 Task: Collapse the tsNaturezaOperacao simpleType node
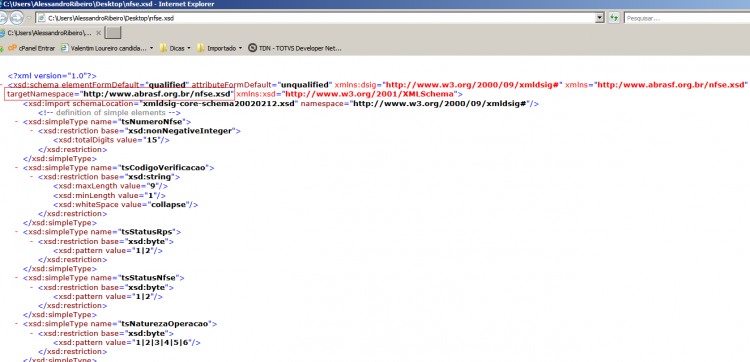pyautogui.click(x=17, y=324)
